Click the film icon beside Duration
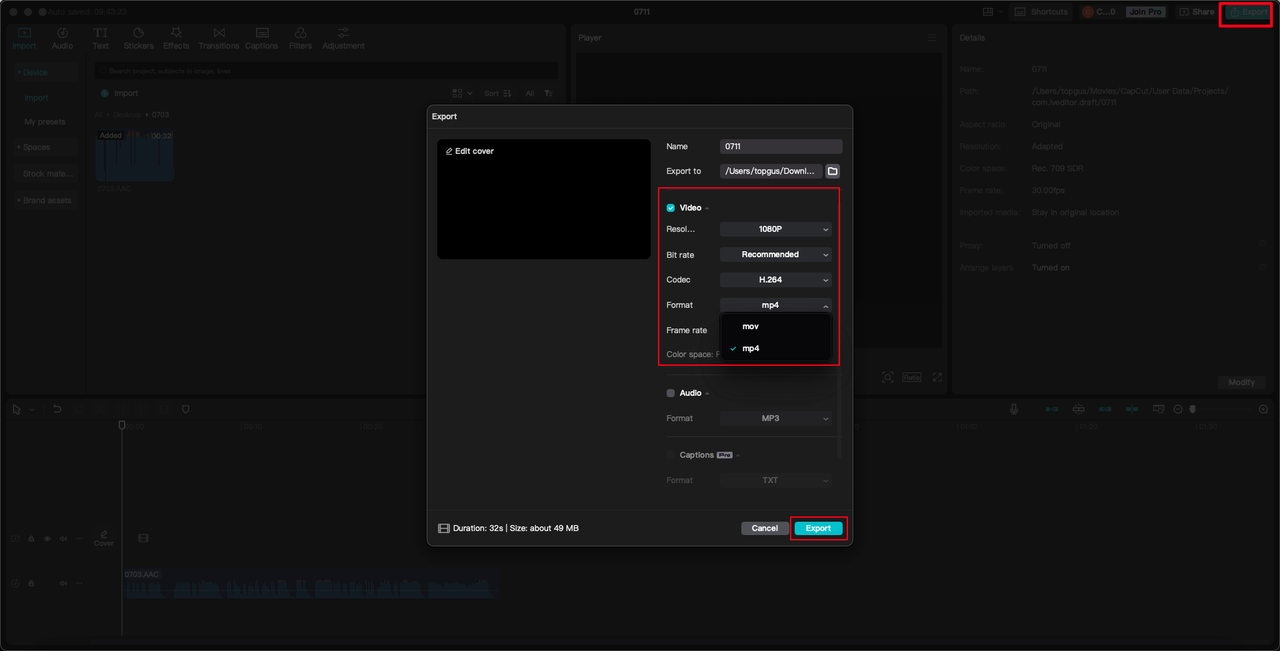The height and width of the screenshot is (651, 1280). [x=444, y=528]
